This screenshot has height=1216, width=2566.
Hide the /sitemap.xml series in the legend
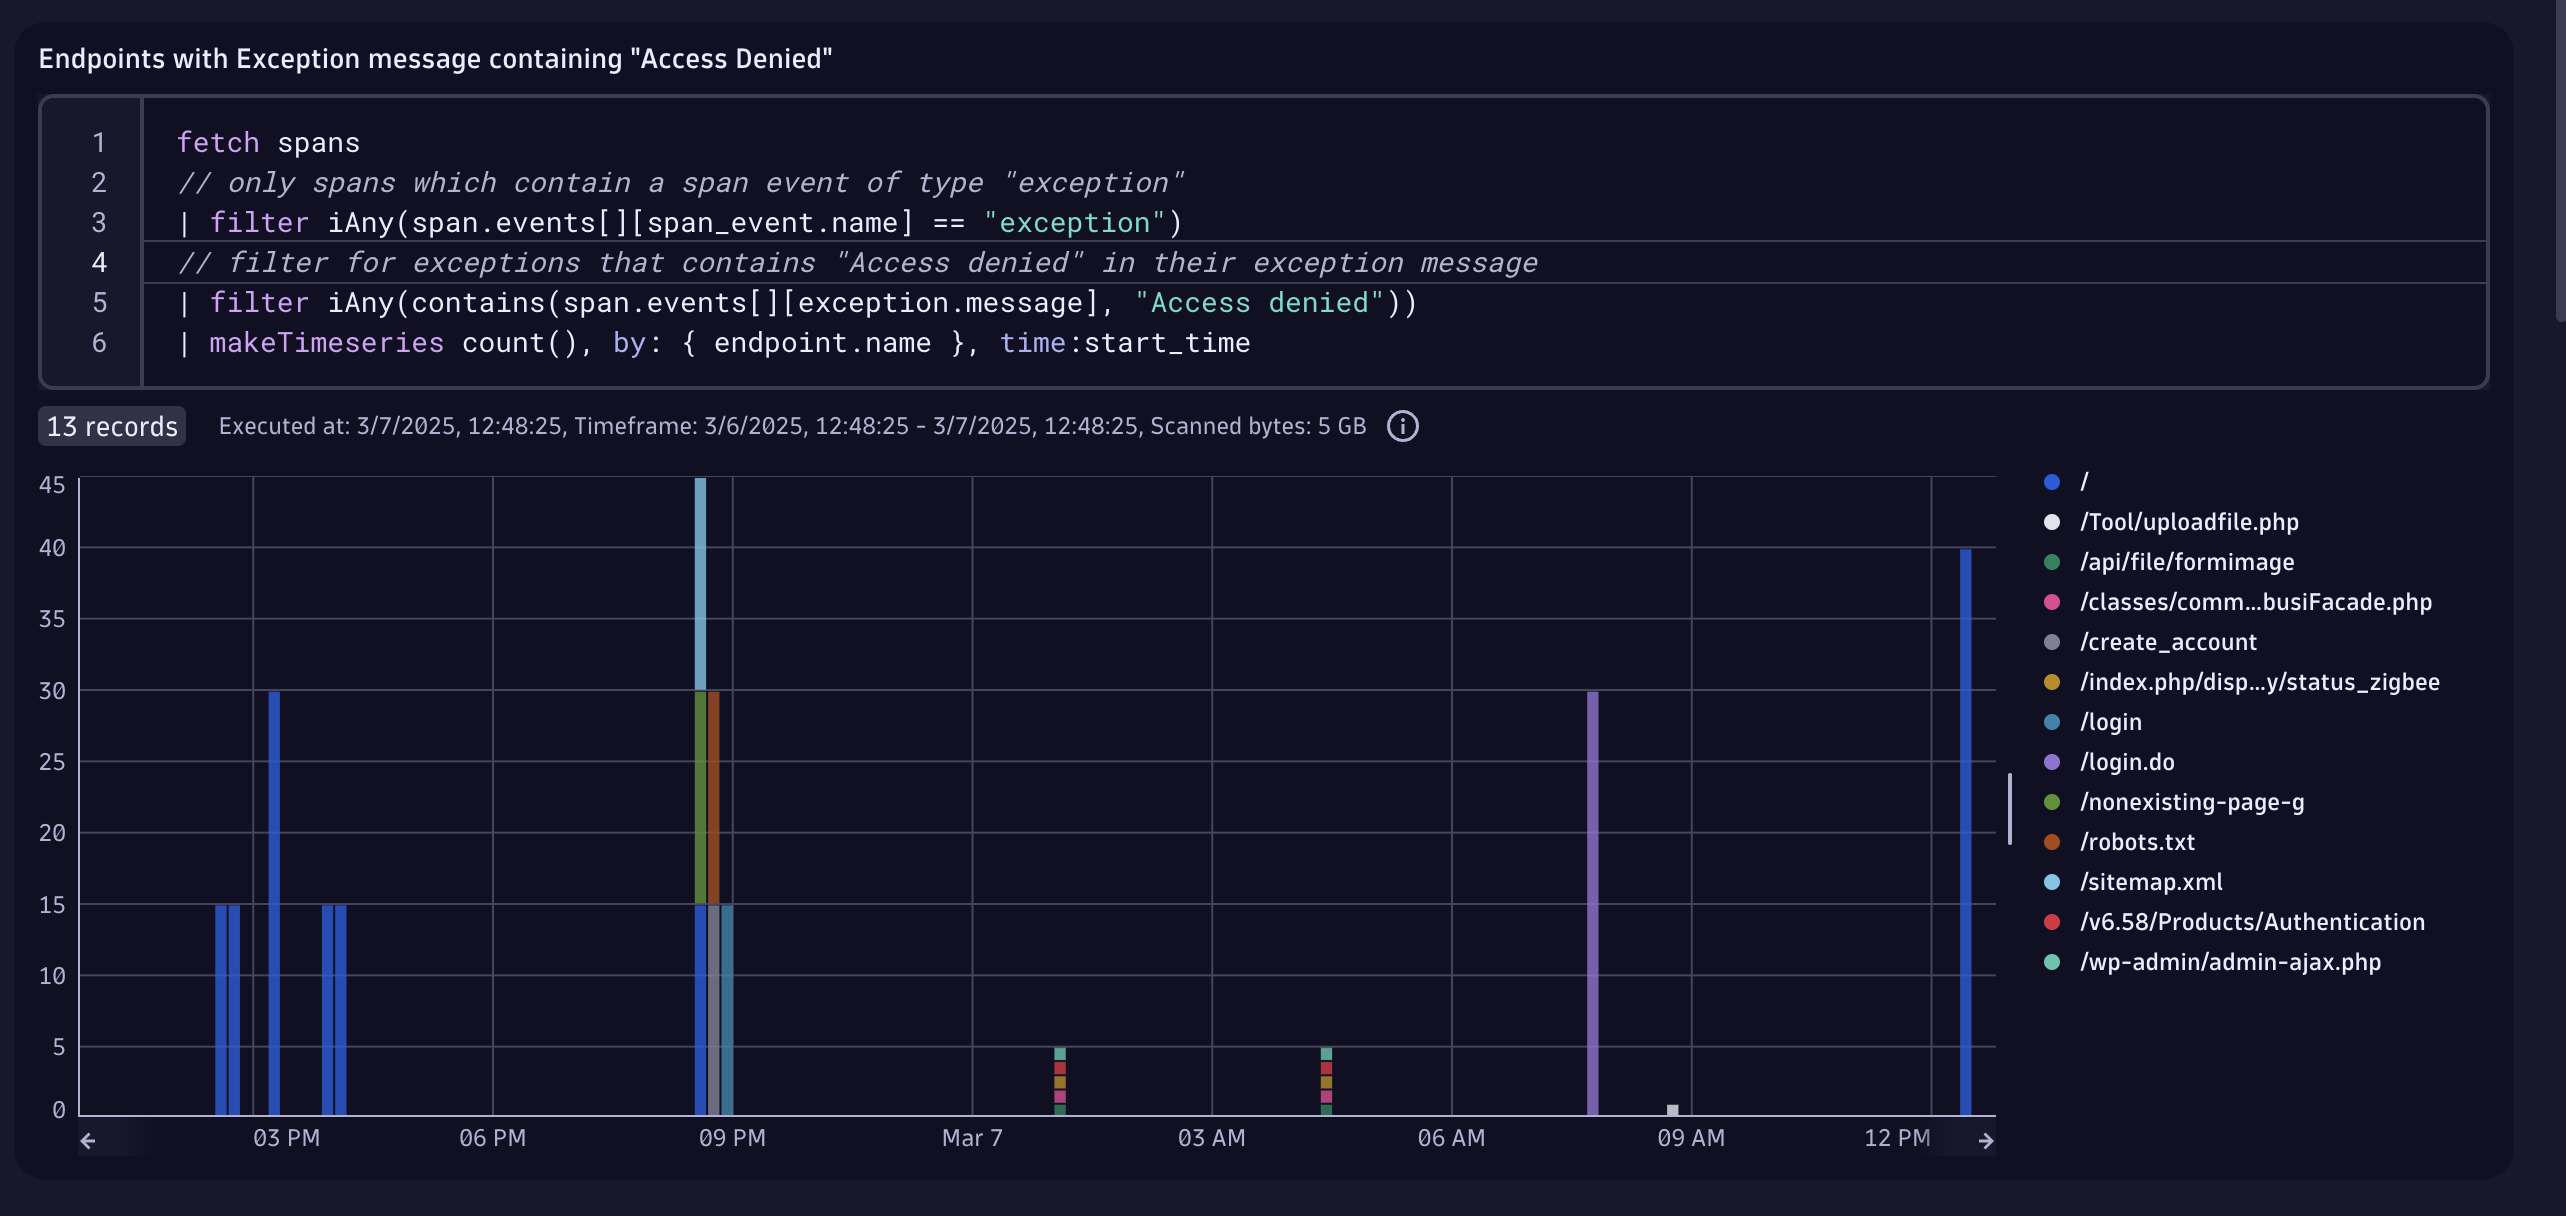2151,881
